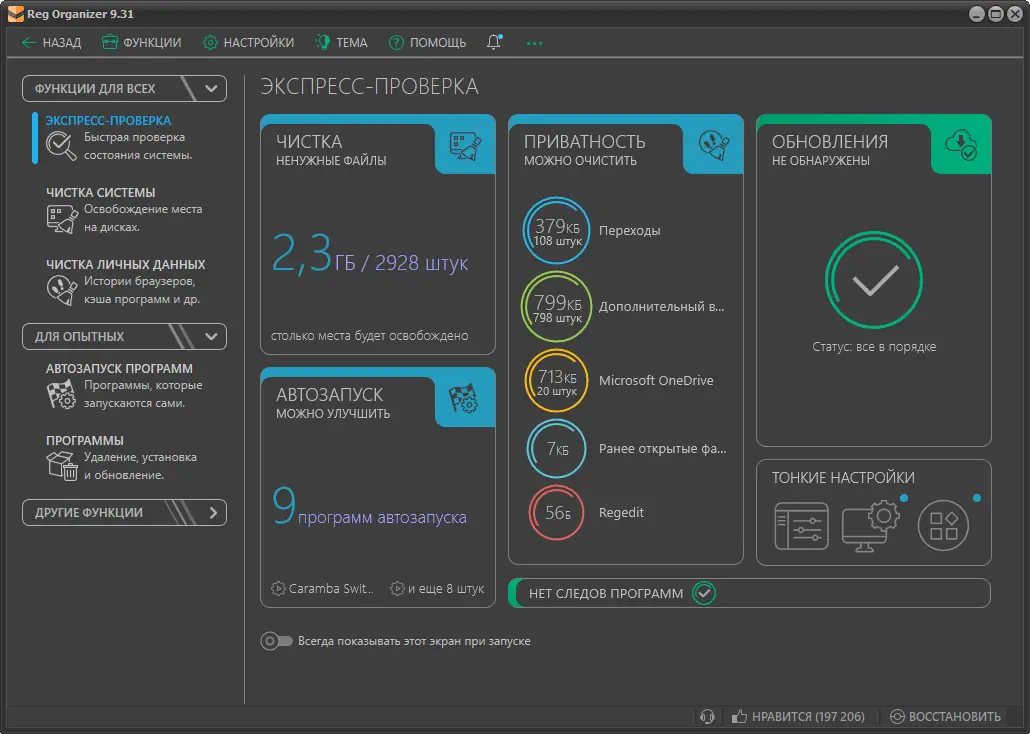Expand the ДРУГИЕ ФУНКЦИИ section
This screenshot has width=1030, height=734.
point(124,513)
